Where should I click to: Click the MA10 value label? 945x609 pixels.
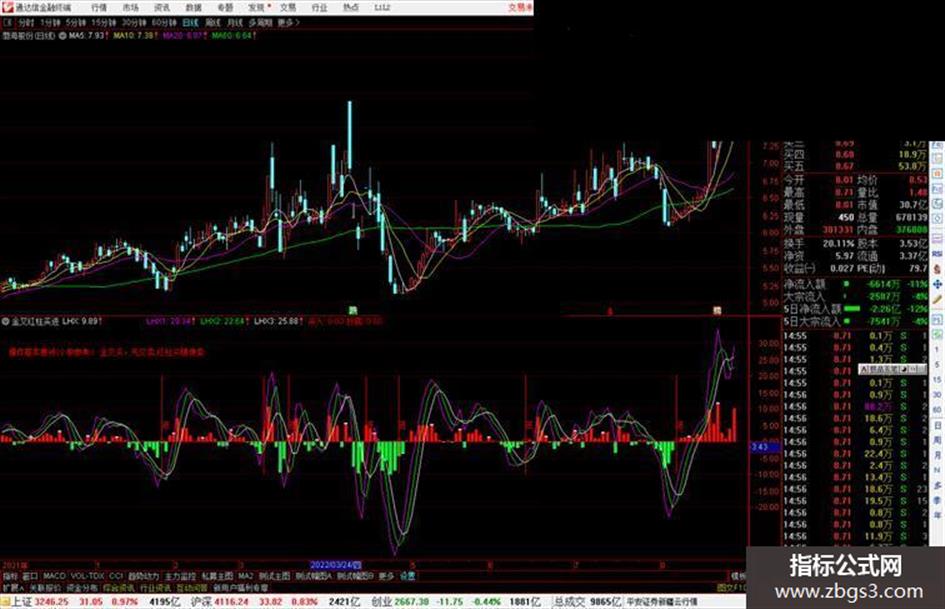click(x=136, y=36)
